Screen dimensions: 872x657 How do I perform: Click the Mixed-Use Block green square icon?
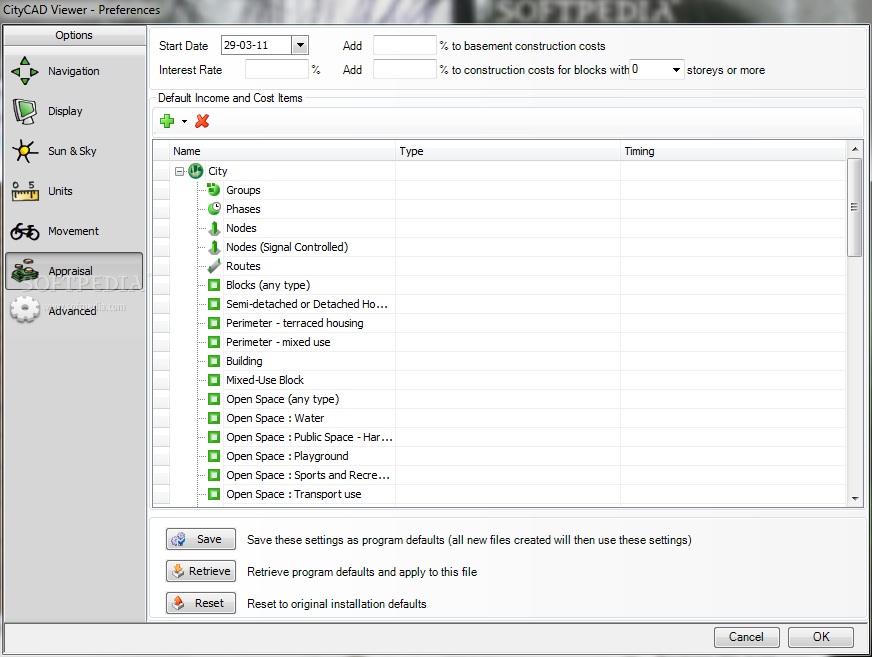tap(214, 380)
